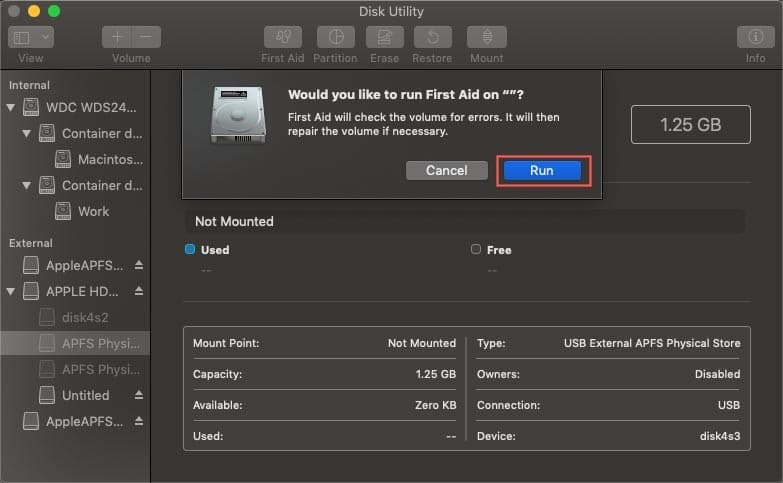Add a volume with plus button

[x=116, y=37]
